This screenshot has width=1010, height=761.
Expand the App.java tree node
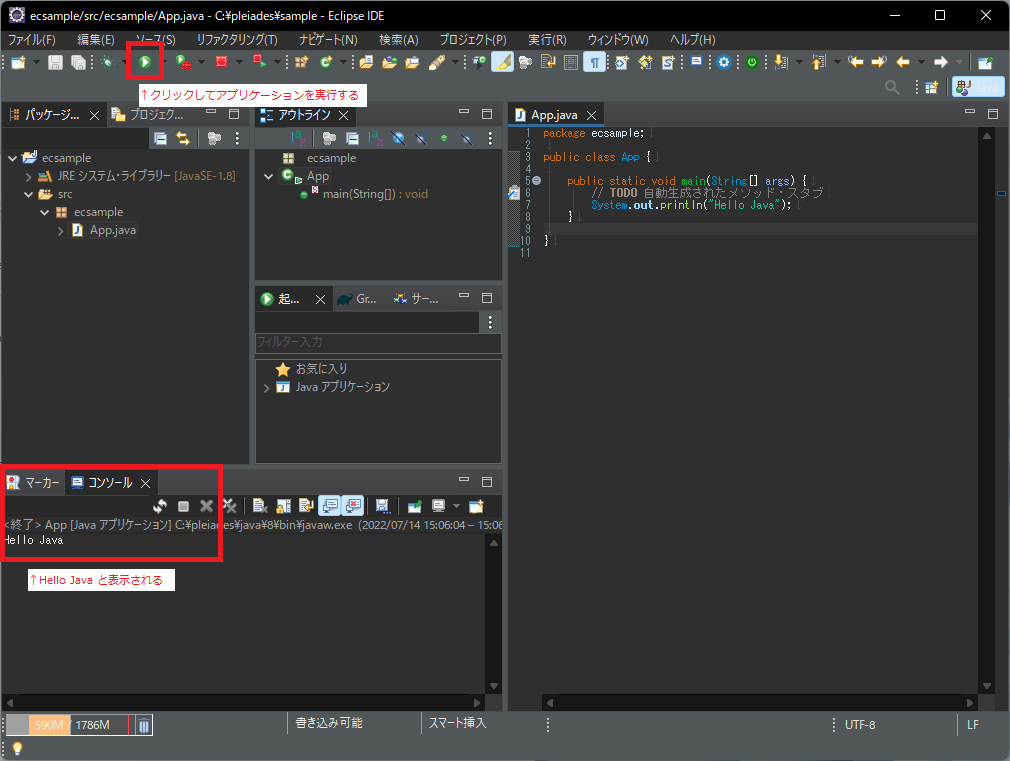click(x=61, y=230)
